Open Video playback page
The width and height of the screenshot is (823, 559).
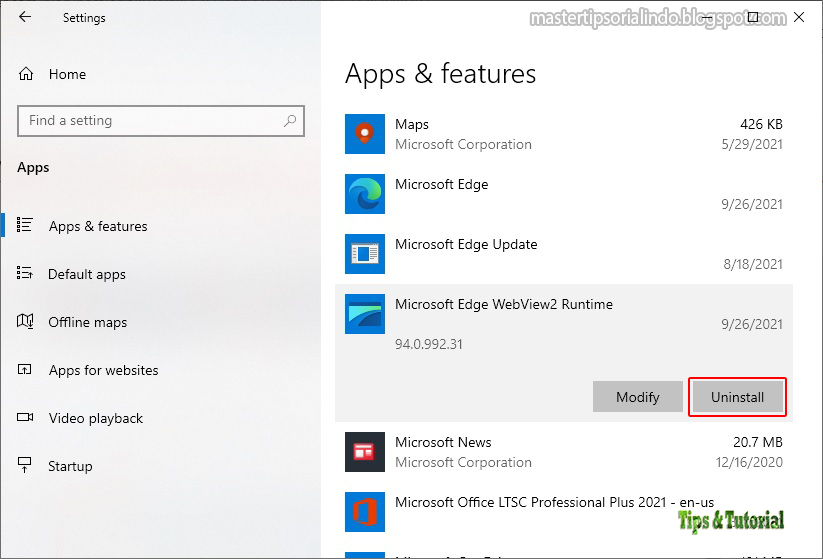tap(96, 418)
